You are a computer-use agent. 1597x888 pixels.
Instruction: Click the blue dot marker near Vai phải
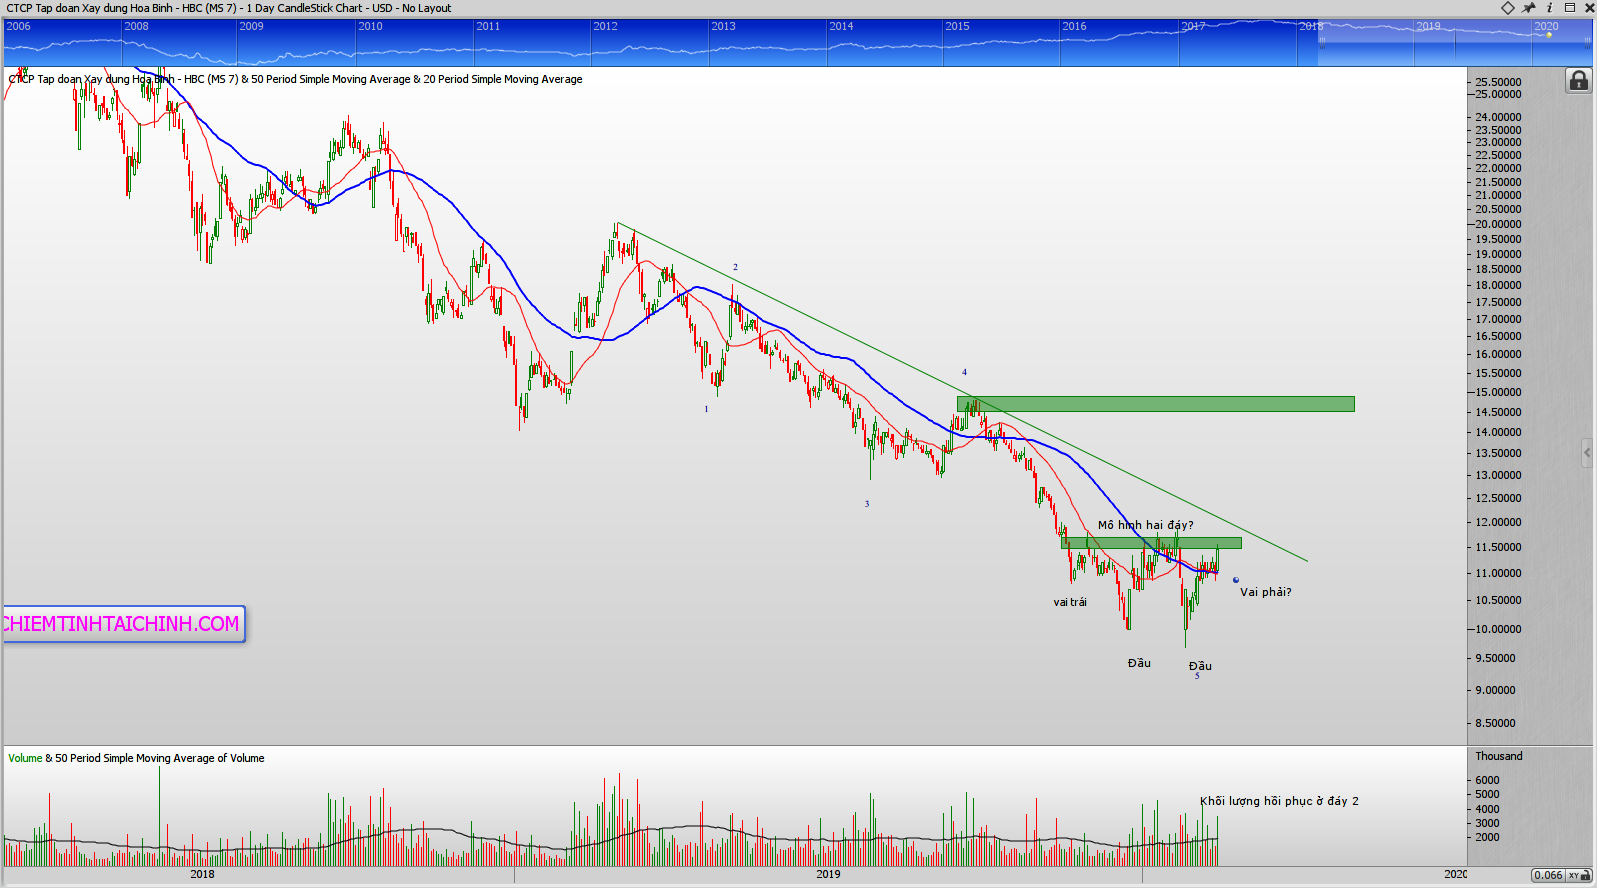coord(1236,580)
